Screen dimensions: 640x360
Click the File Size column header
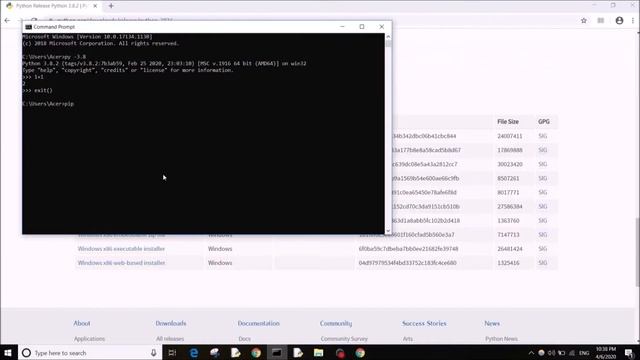click(508, 122)
